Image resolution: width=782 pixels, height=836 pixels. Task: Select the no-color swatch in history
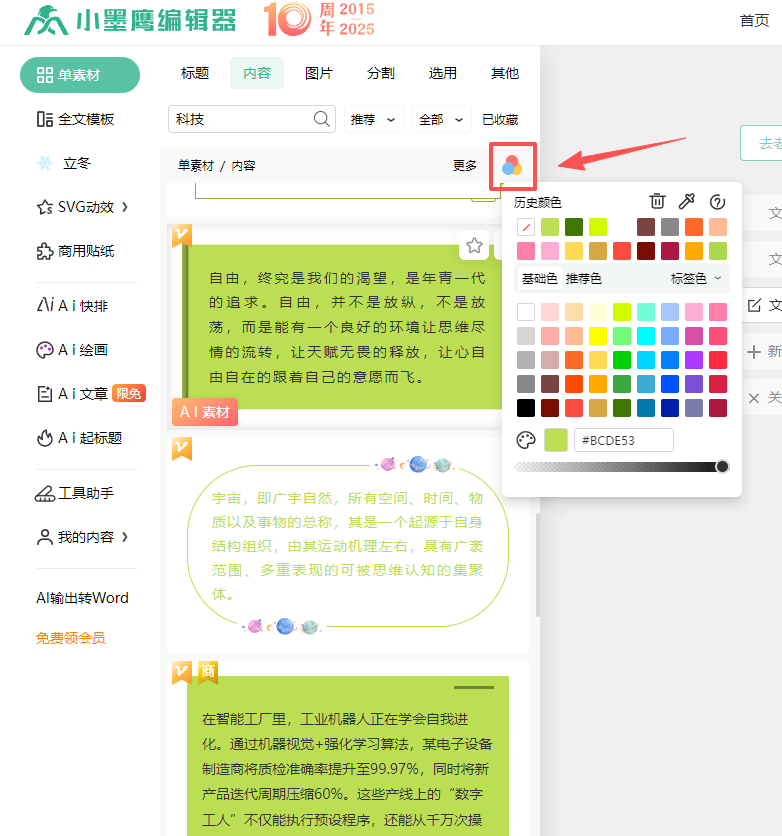coord(525,227)
